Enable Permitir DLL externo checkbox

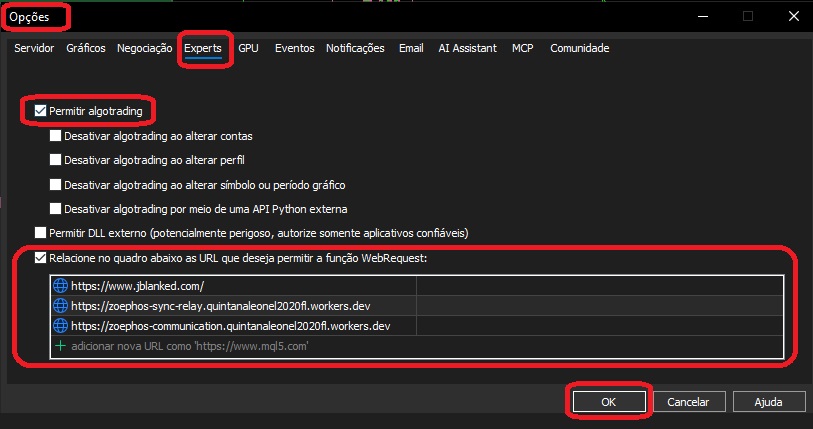click(x=40, y=233)
